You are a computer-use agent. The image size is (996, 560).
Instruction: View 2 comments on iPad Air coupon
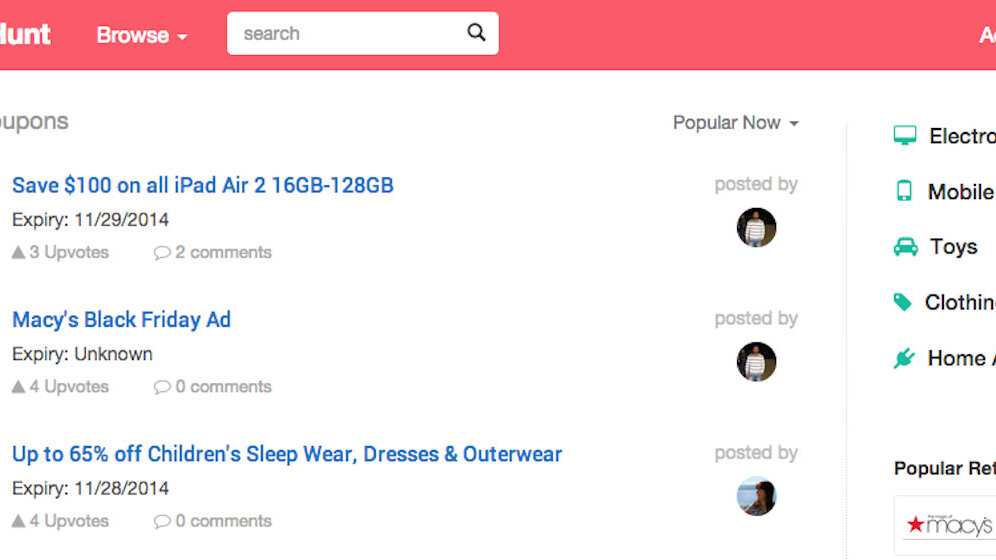point(213,253)
